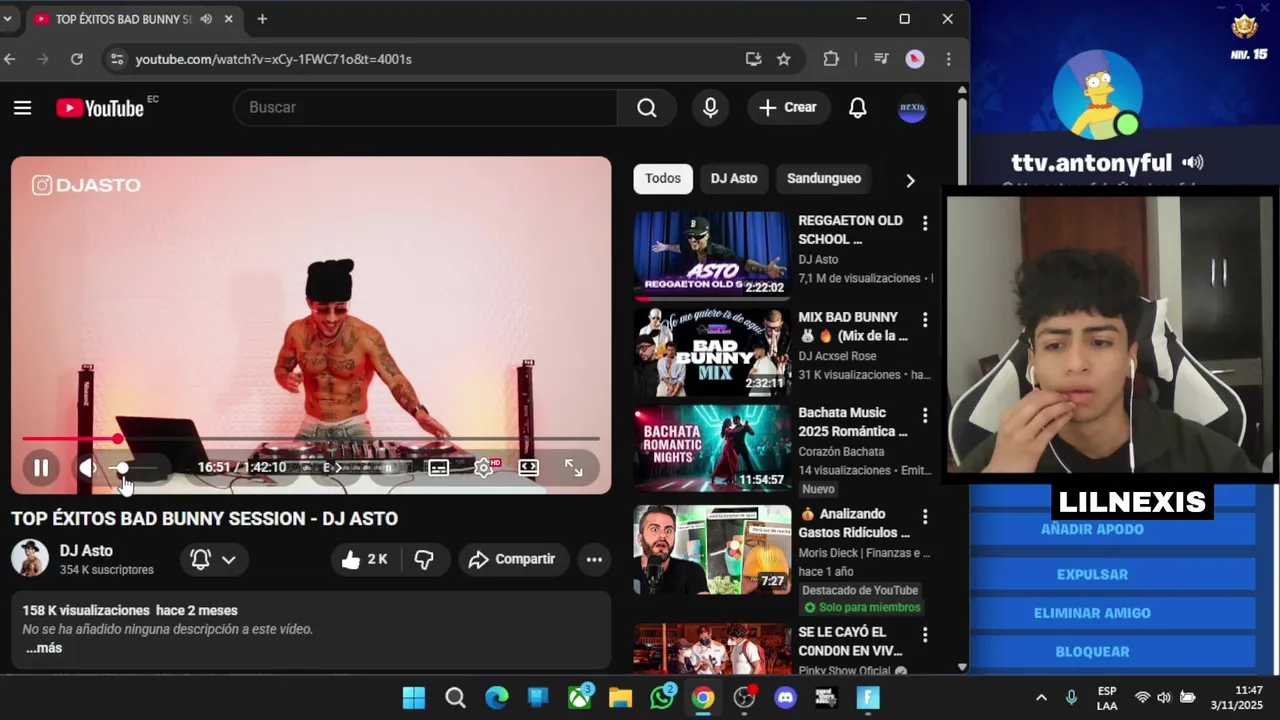This screenshot has width=1280, height=720.
Task: Click the Buscar search field
Action: [425, 107]
